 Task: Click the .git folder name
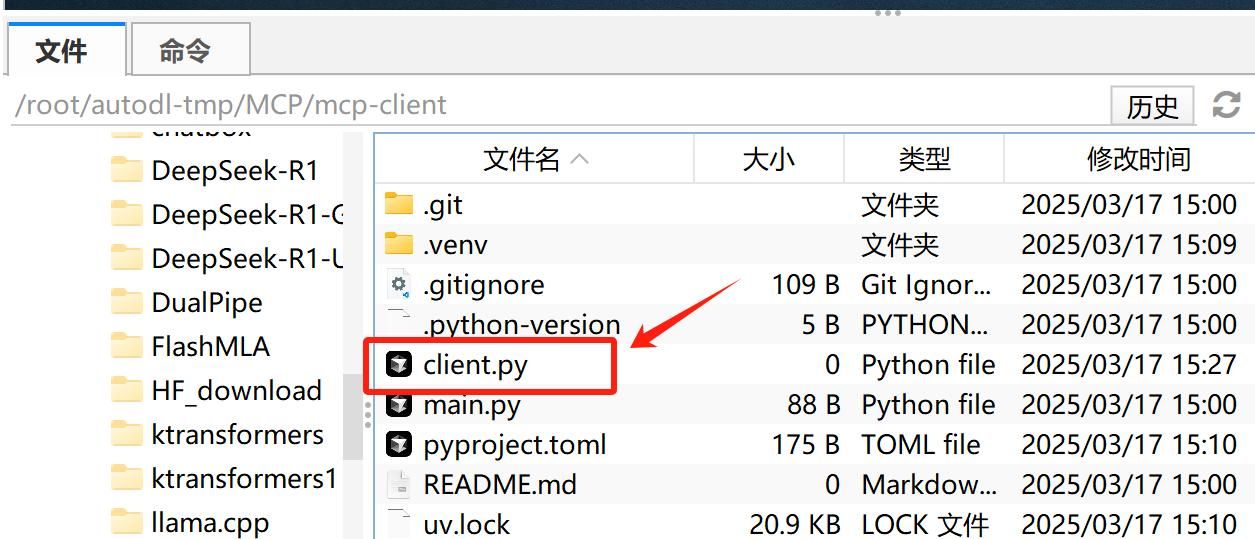coord(443,204)
